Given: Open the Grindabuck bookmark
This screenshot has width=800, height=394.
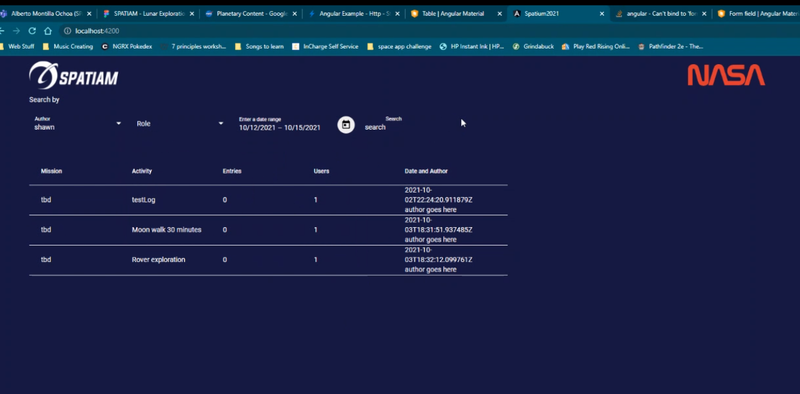Looking at the screenshot, I should pos(533,46).
